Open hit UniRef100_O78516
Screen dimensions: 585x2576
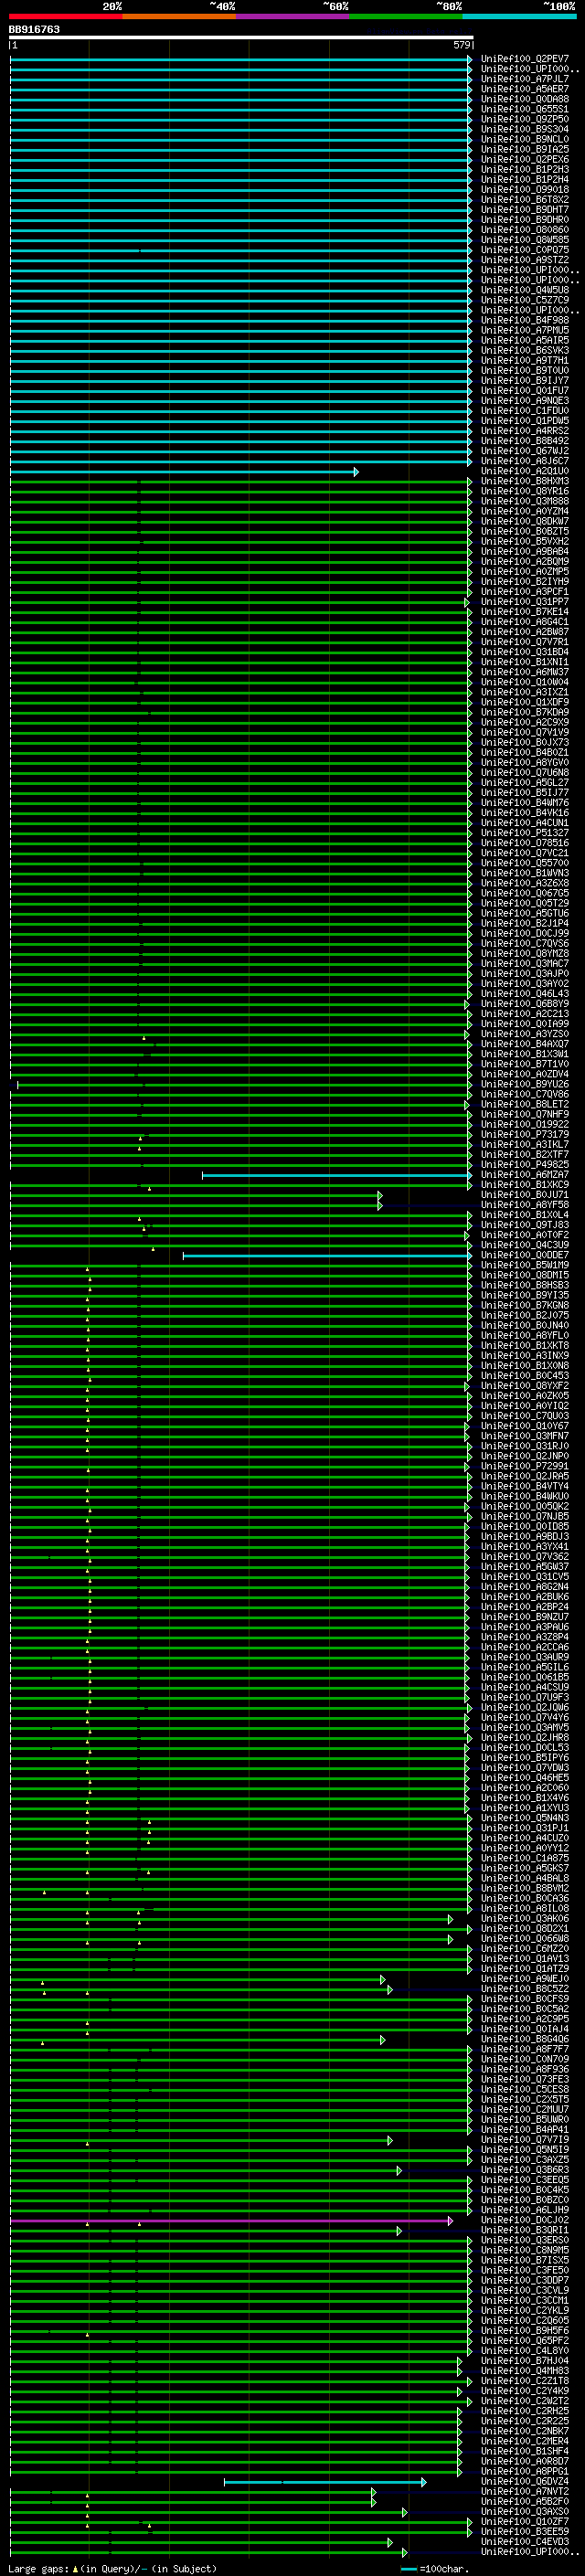[525, 843]
